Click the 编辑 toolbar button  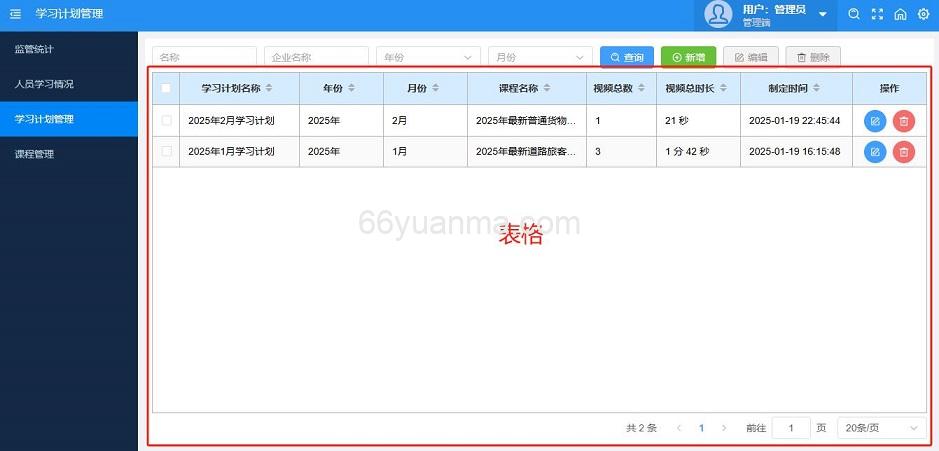click(751, 57)
